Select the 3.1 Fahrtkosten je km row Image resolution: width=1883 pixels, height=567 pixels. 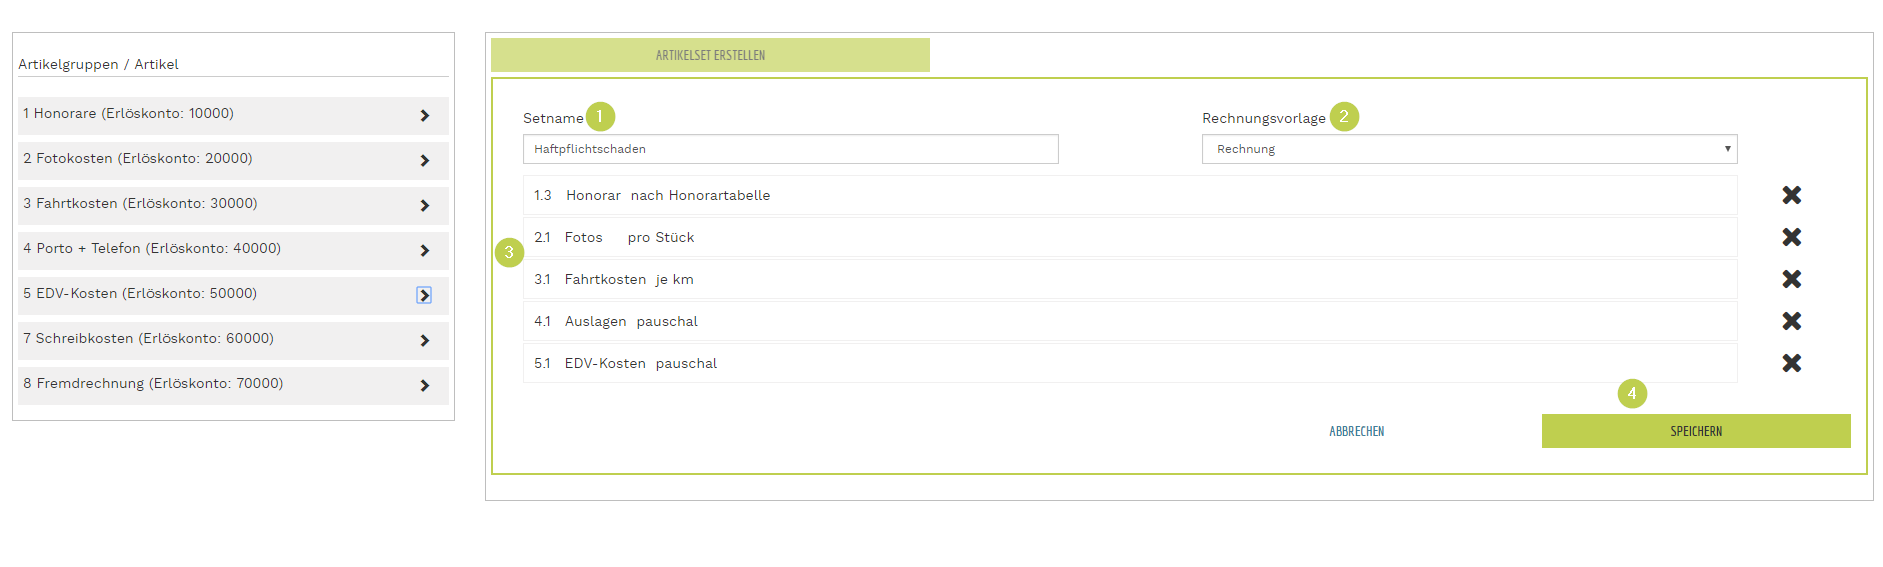[1129, 279]
